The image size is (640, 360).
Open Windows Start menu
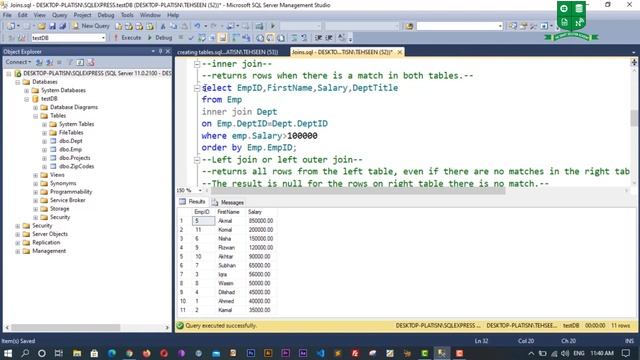8,353
